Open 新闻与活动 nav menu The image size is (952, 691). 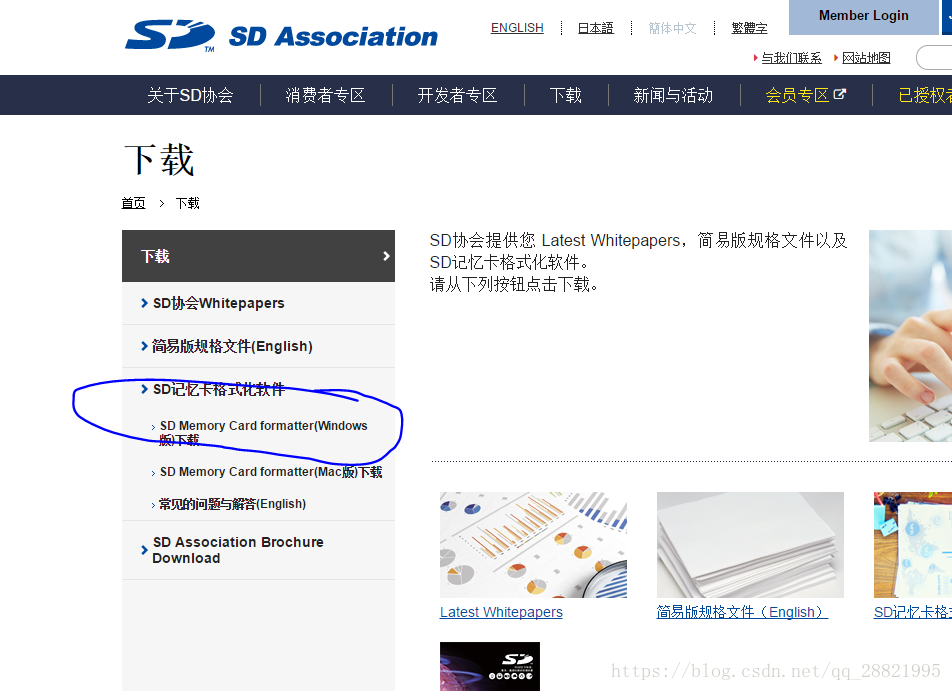673,95
